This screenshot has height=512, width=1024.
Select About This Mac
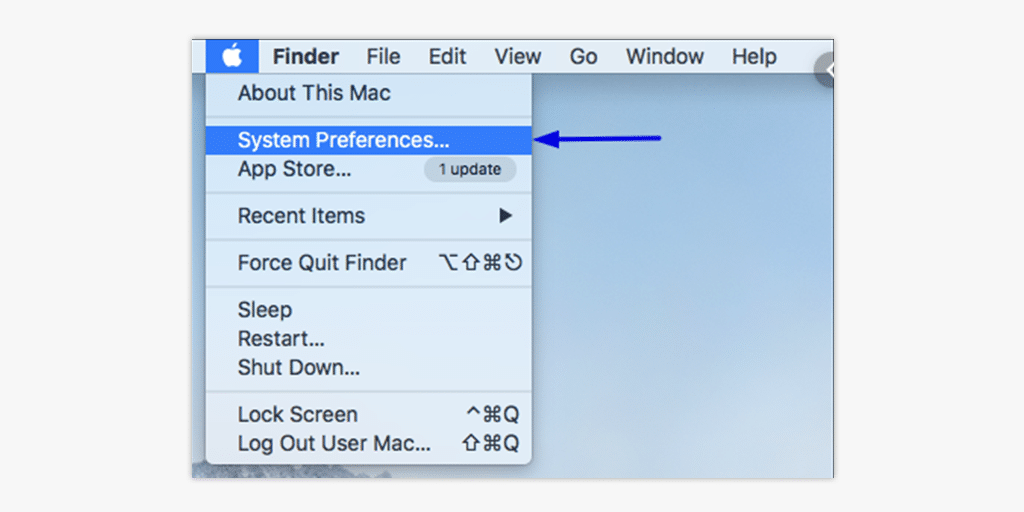314,94
